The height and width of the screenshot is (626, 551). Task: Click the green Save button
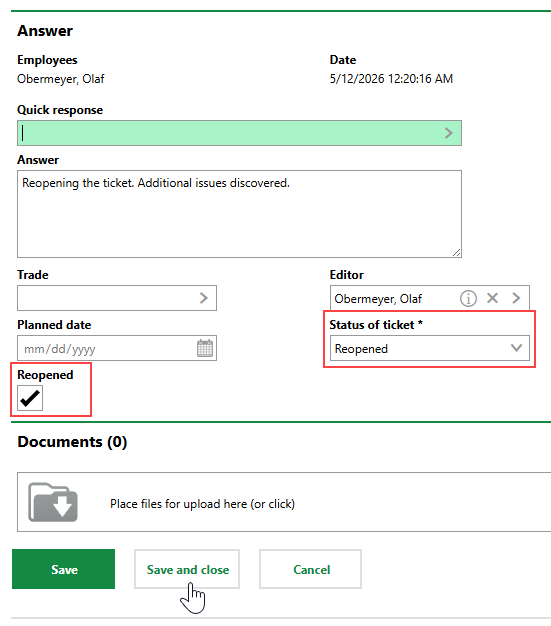coord(63,569)
